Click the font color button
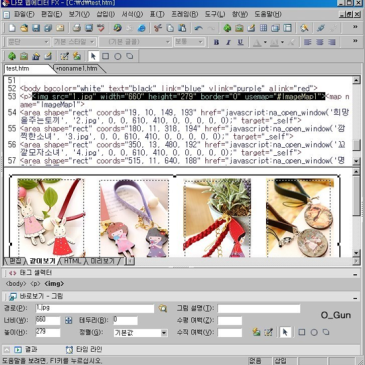Screen dimensions: 365x365 (257, 42)
